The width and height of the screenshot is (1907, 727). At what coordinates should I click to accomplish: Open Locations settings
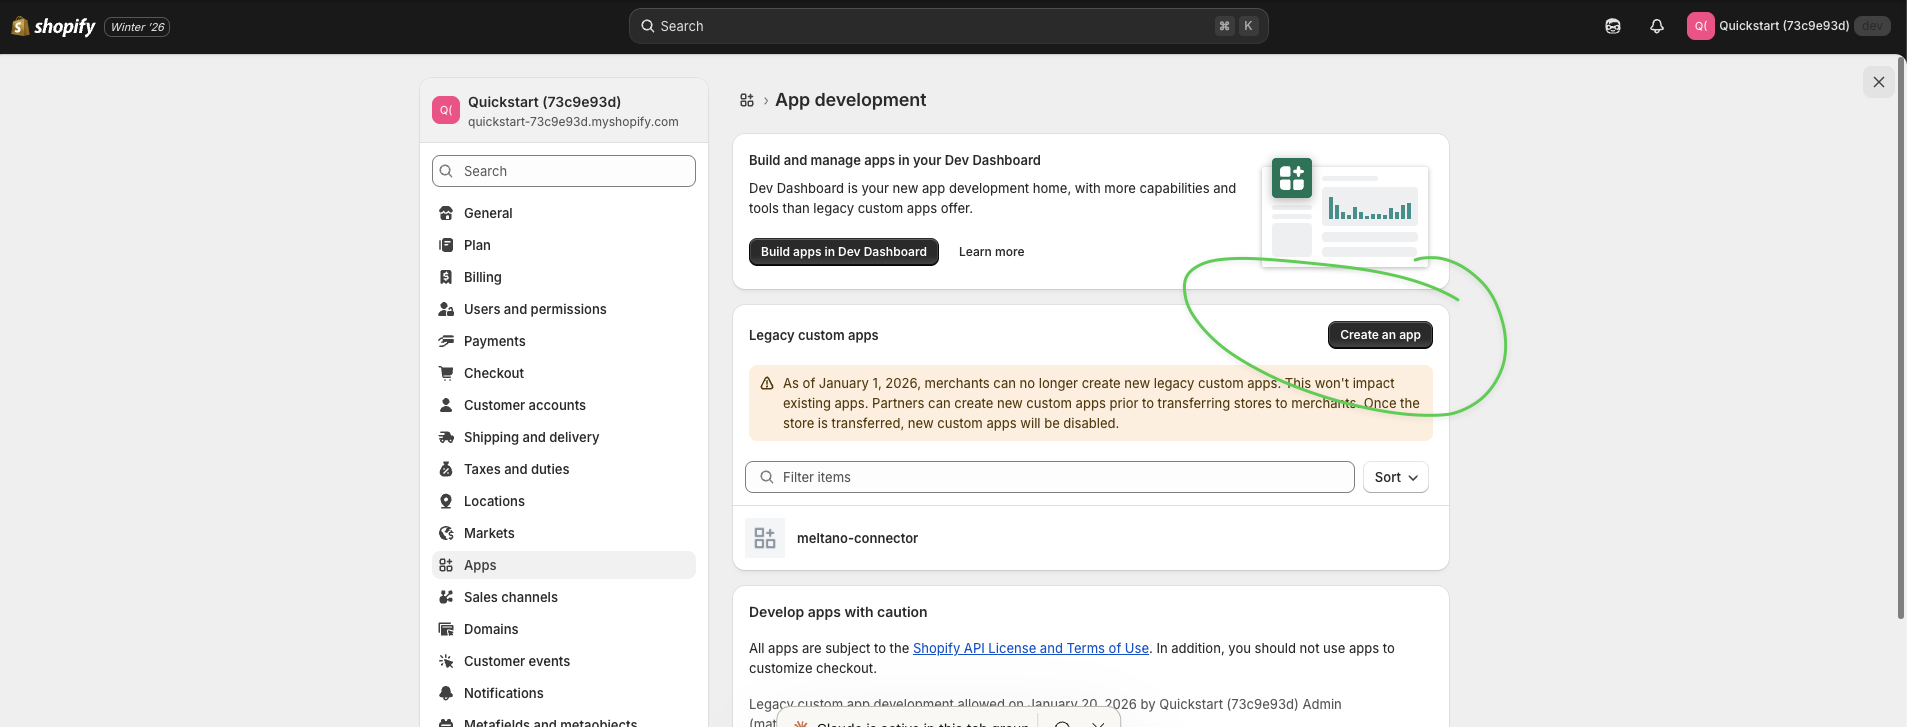(x=564, y=501)
